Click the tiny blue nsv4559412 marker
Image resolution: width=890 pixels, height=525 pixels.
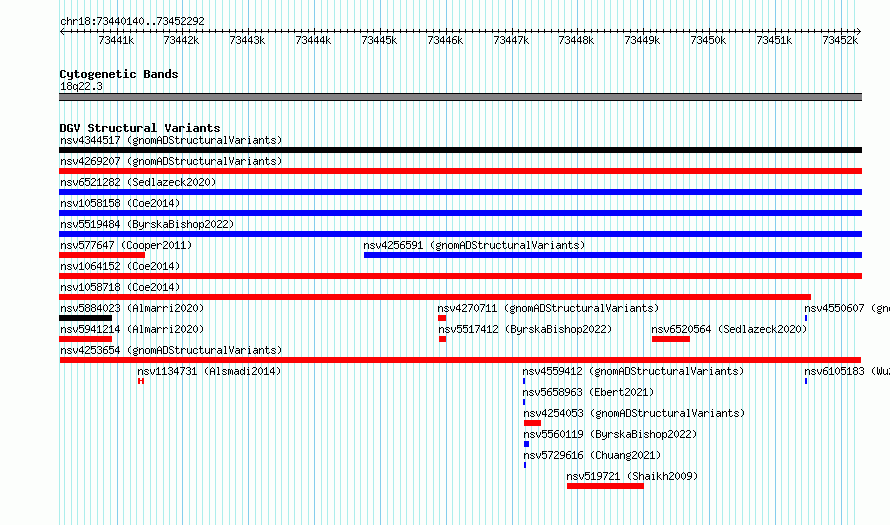coord(524,381)
